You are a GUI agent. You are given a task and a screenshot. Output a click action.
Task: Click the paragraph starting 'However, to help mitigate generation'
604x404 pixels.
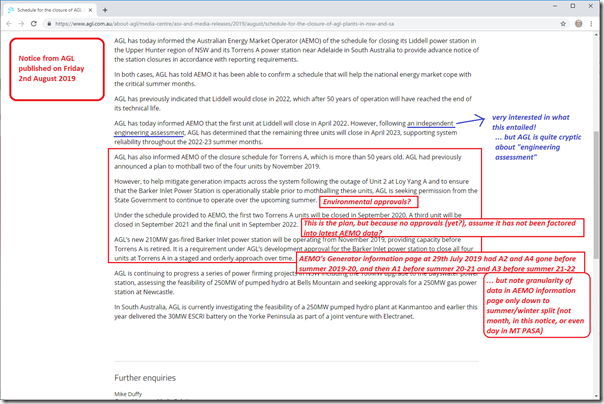pos(296,191)
